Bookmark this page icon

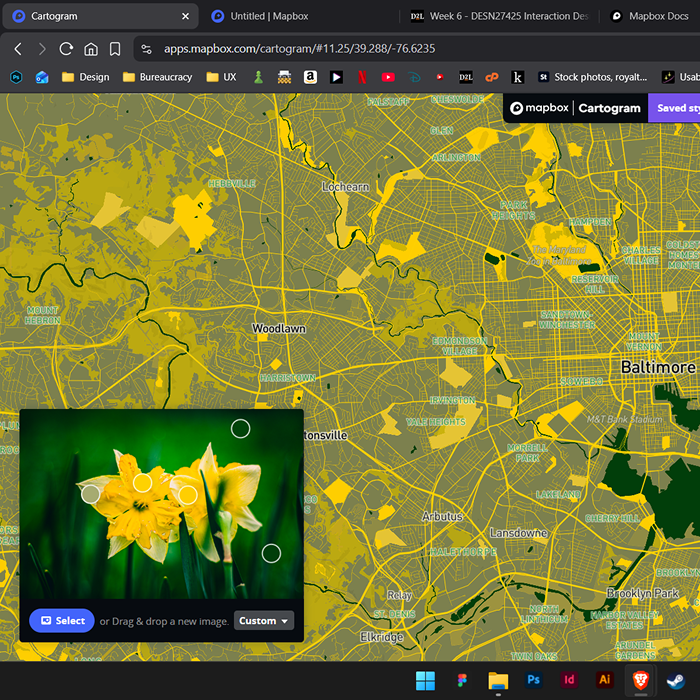pyautogui.click(x=115, y=49)
